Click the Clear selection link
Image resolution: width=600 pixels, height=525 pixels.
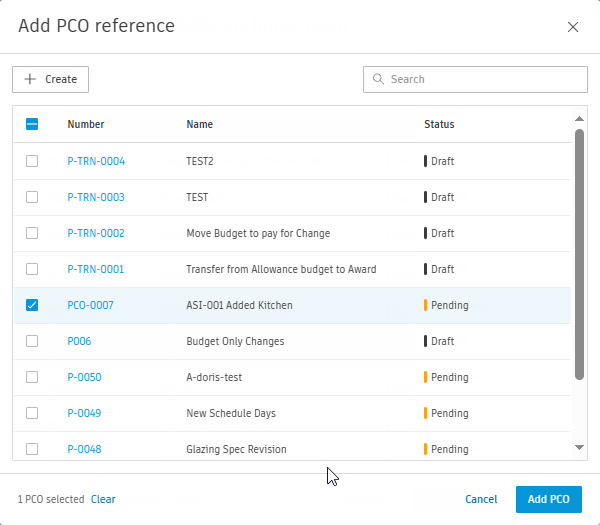point(103,499)
